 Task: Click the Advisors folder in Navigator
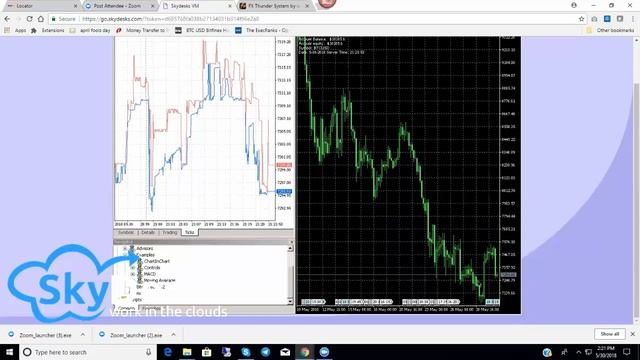pos(144,248)
